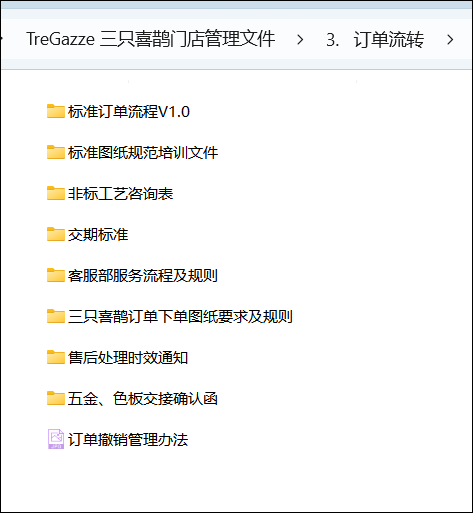Select the 非标工艺咨询表 folder icon
Screen dimensions: 473x513
(56, 193)
